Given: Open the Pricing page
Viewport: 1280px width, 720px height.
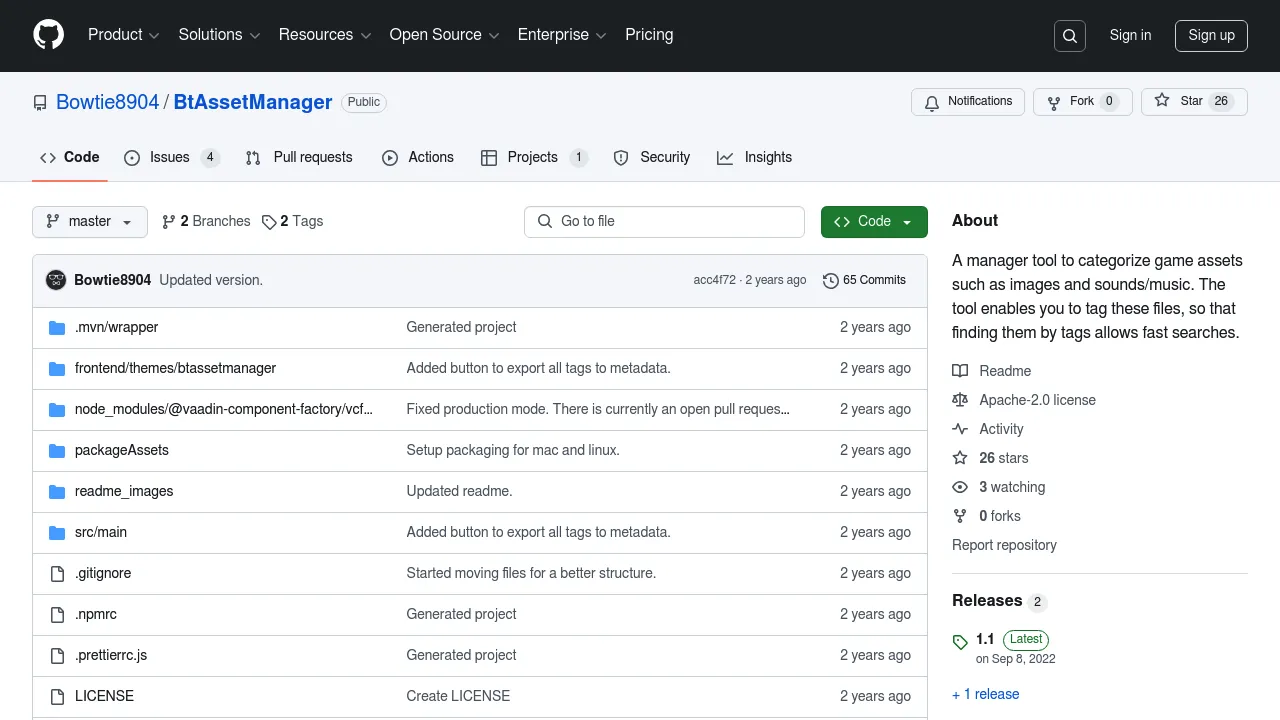Looking at the screenshot, I should [649, 35].
